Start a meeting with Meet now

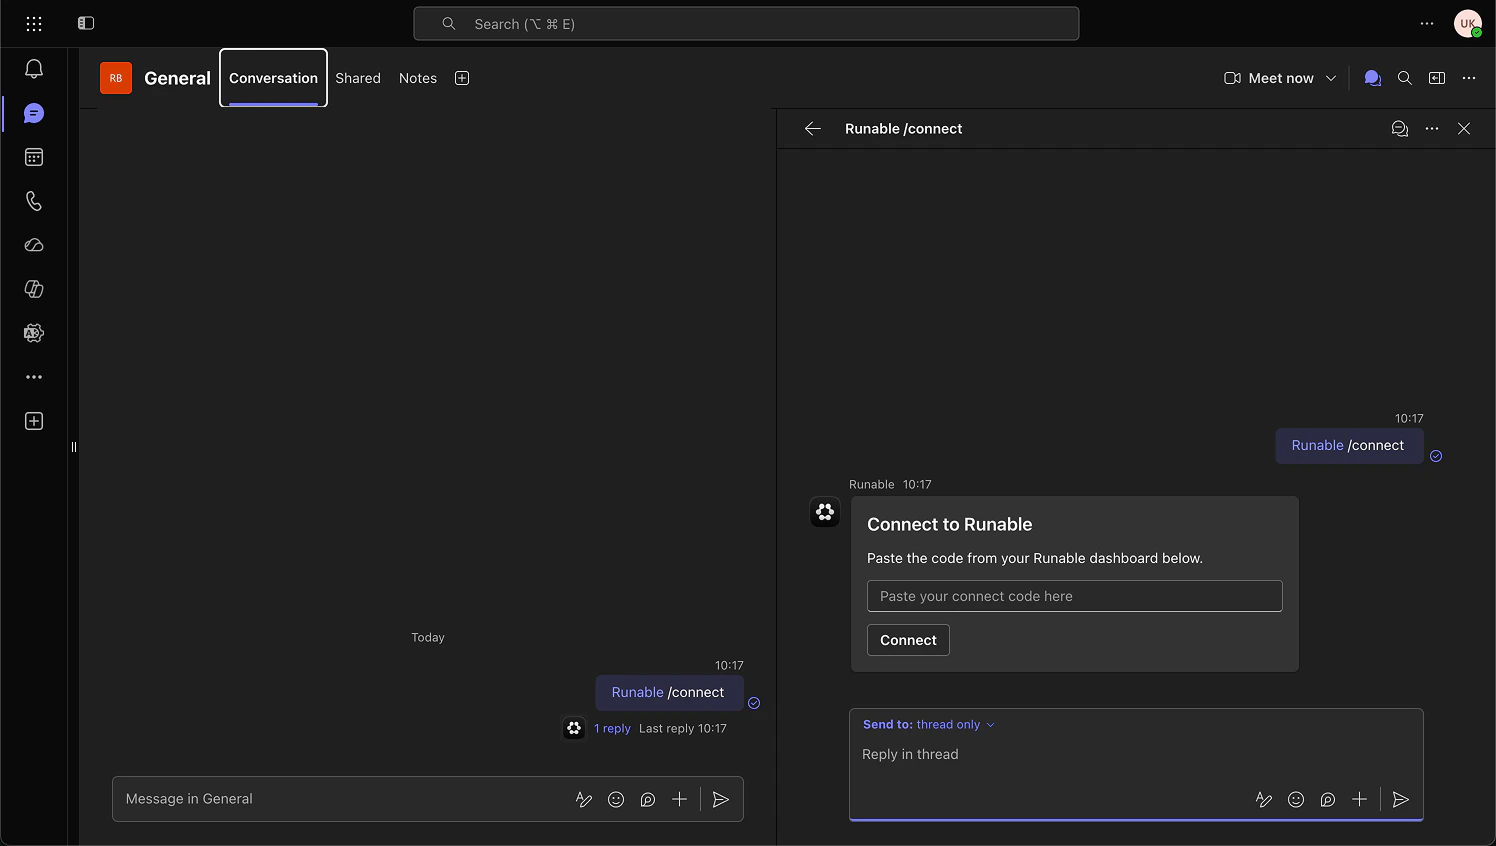(x=1269, y=78)
